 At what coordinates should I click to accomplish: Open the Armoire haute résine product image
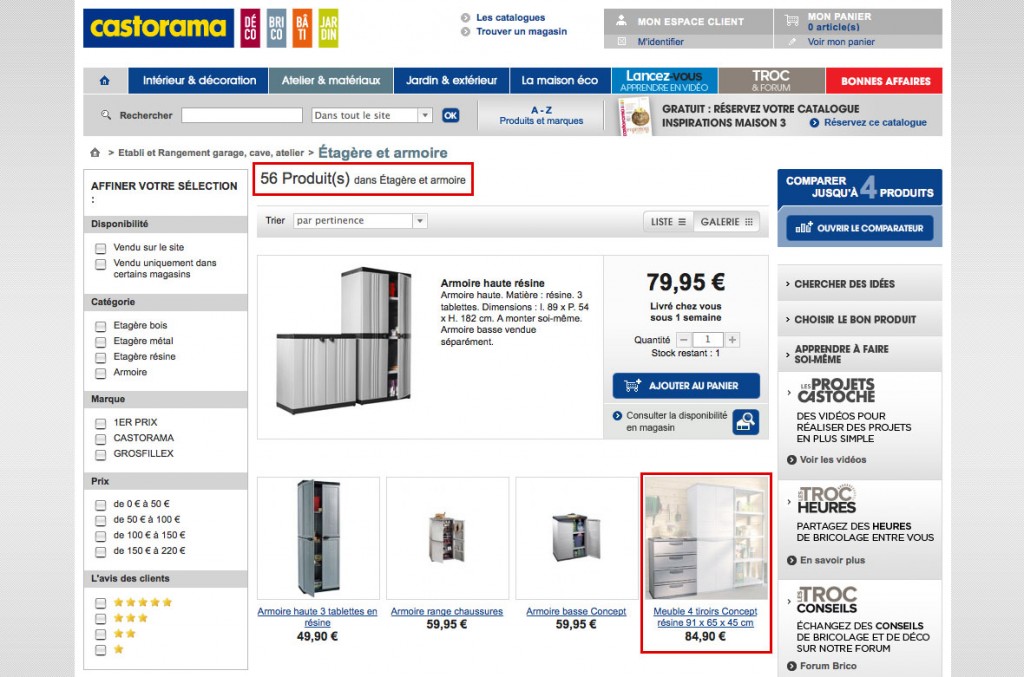point(346,341)
